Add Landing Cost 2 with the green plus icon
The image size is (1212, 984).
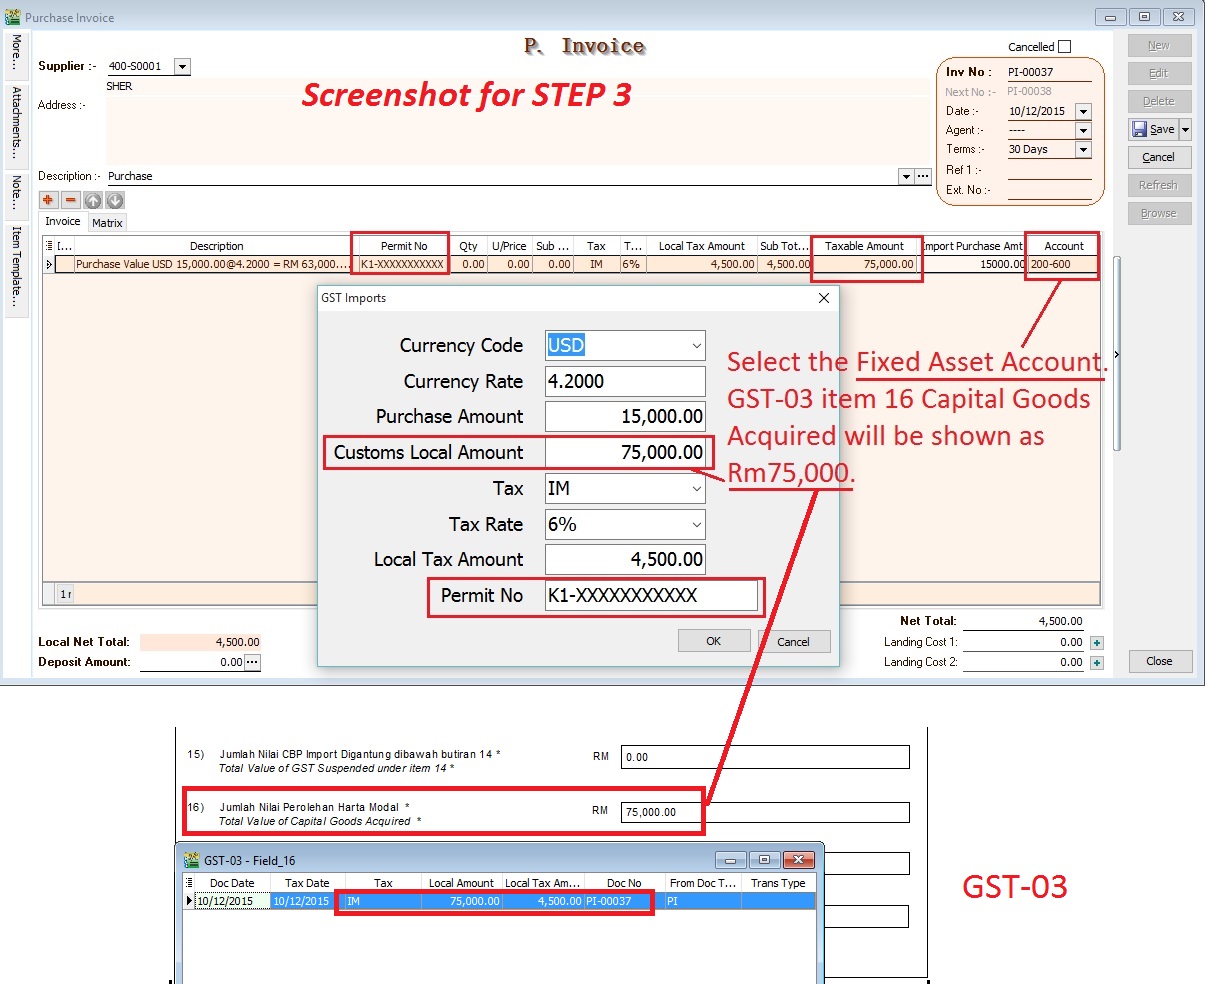click(x=1096, y=662)
